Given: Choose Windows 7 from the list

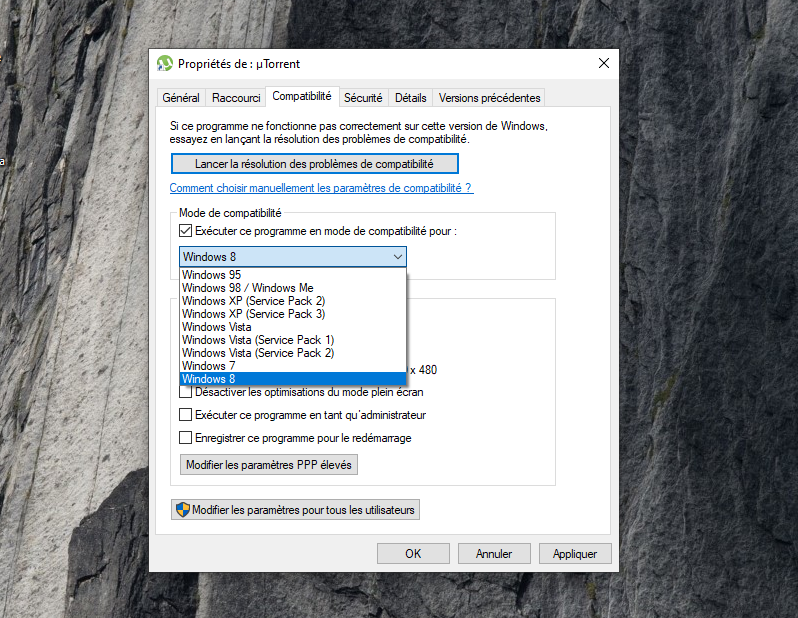Looking at the screenshot, I should click(x=293, y=366).
